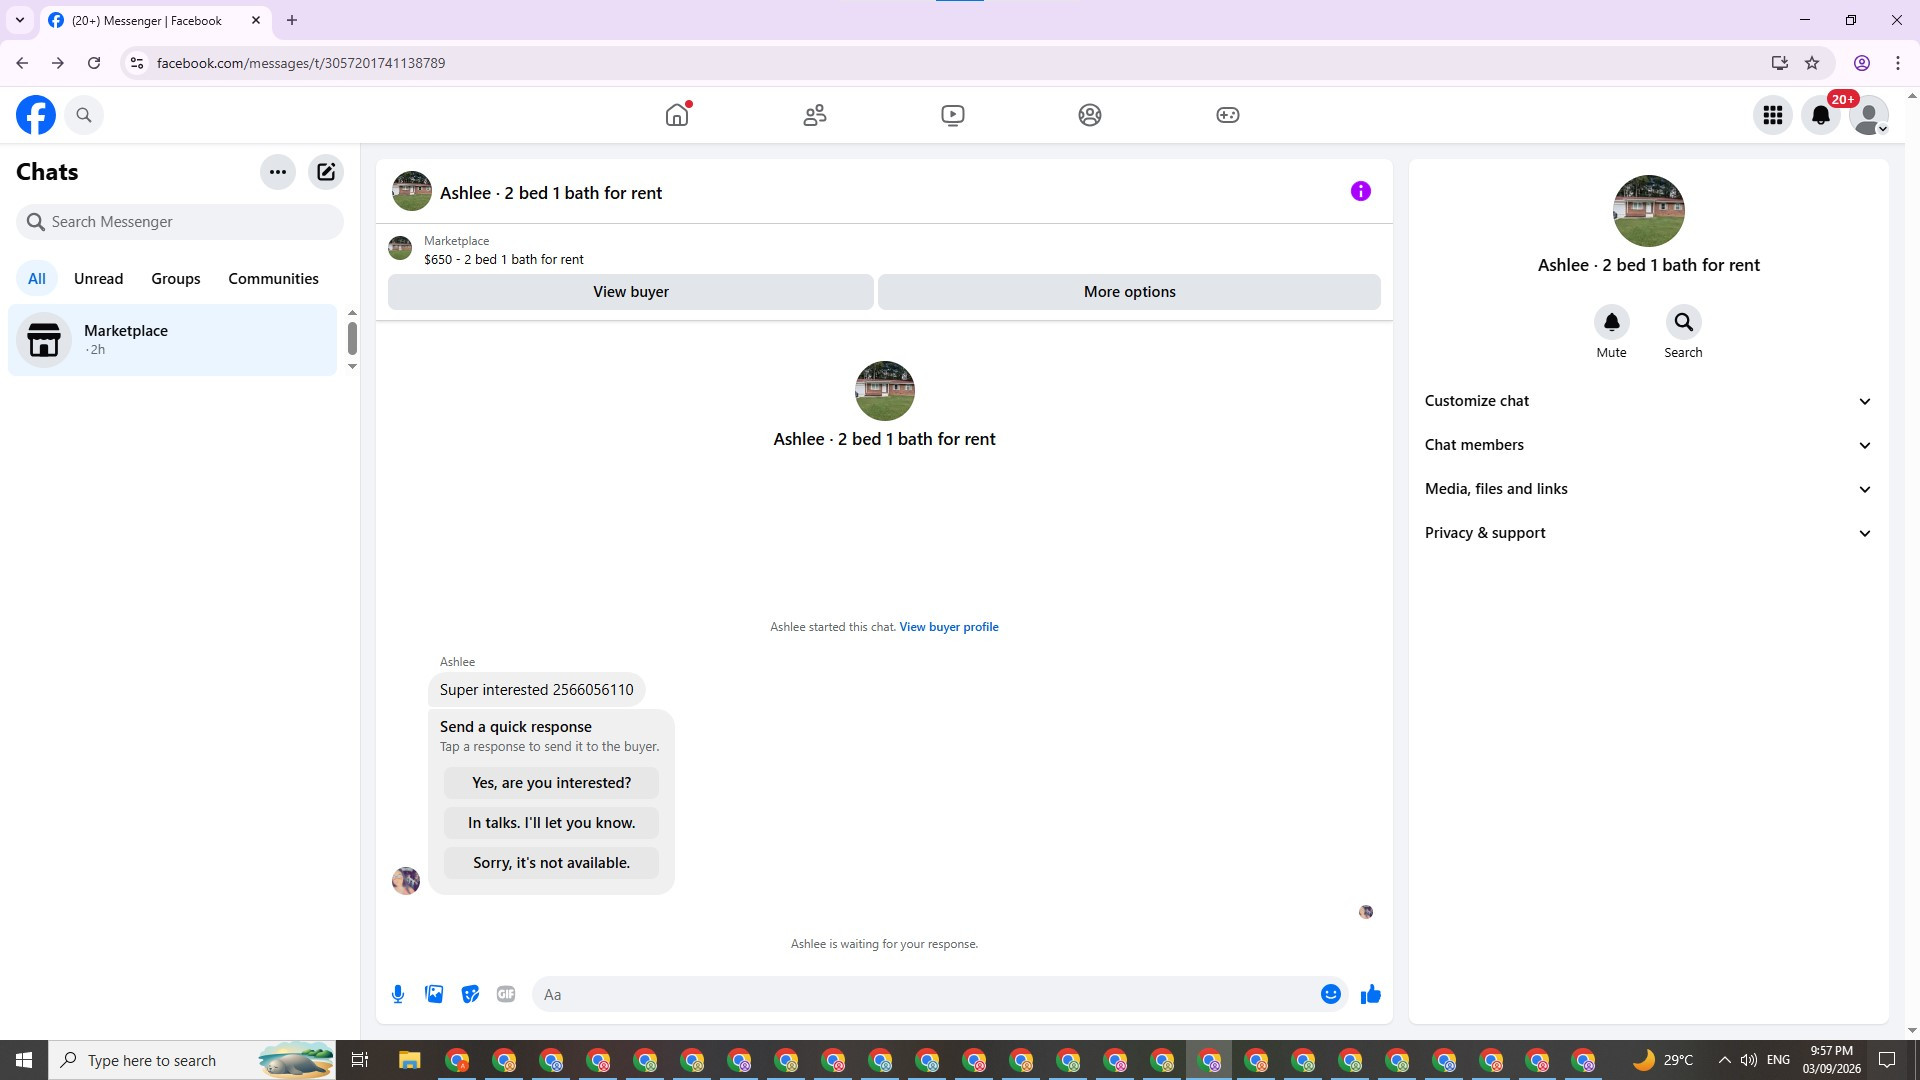Click the voice clip microphone icon
The height and width of the screenshot is (1080, 1920).
click(398, 994)
